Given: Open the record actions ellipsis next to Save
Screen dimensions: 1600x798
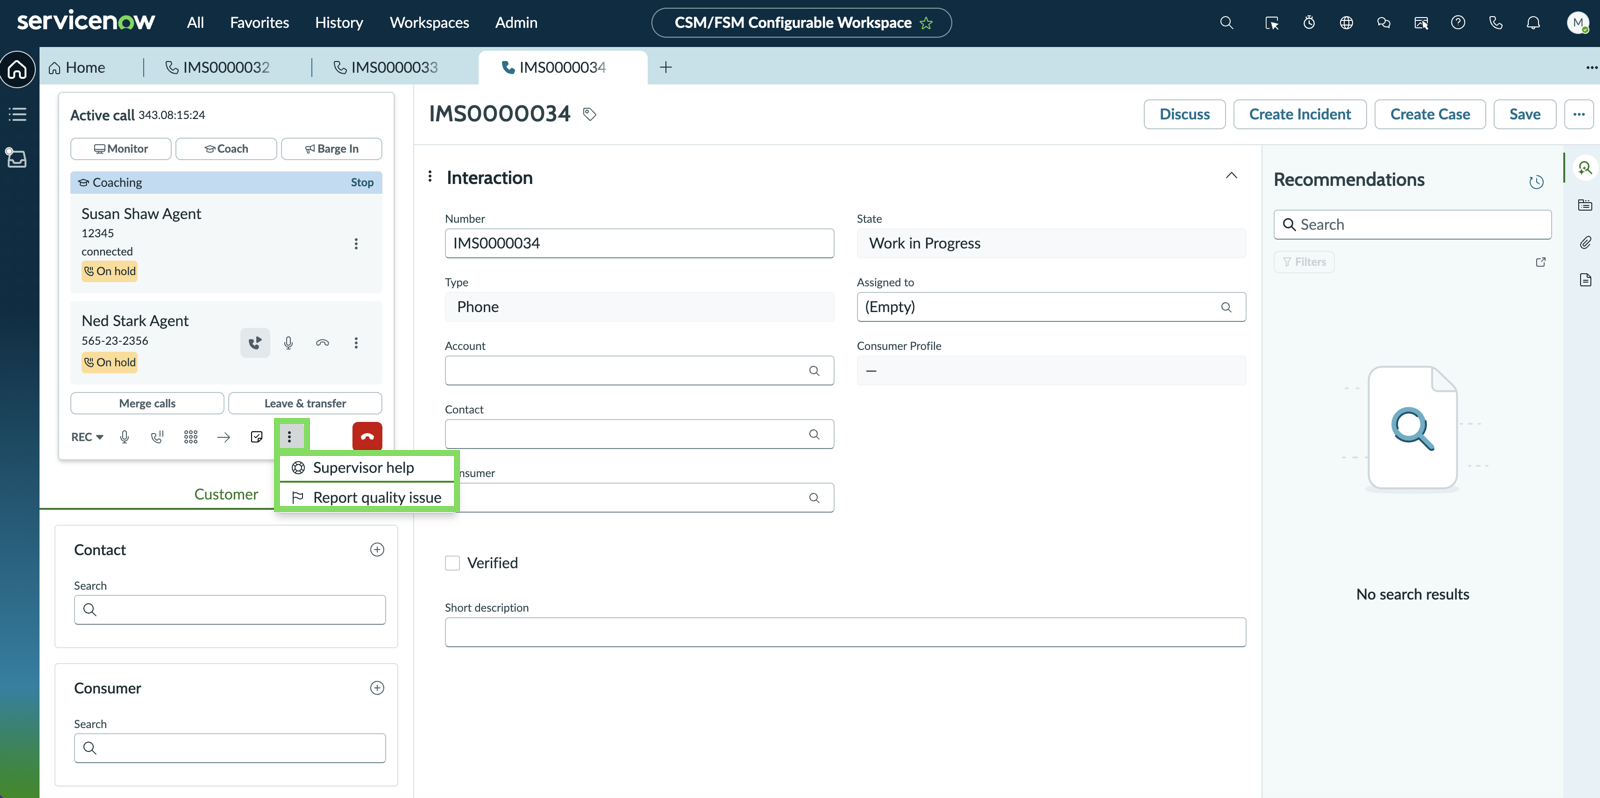Looking at the screenshot, I should 1579,114.
